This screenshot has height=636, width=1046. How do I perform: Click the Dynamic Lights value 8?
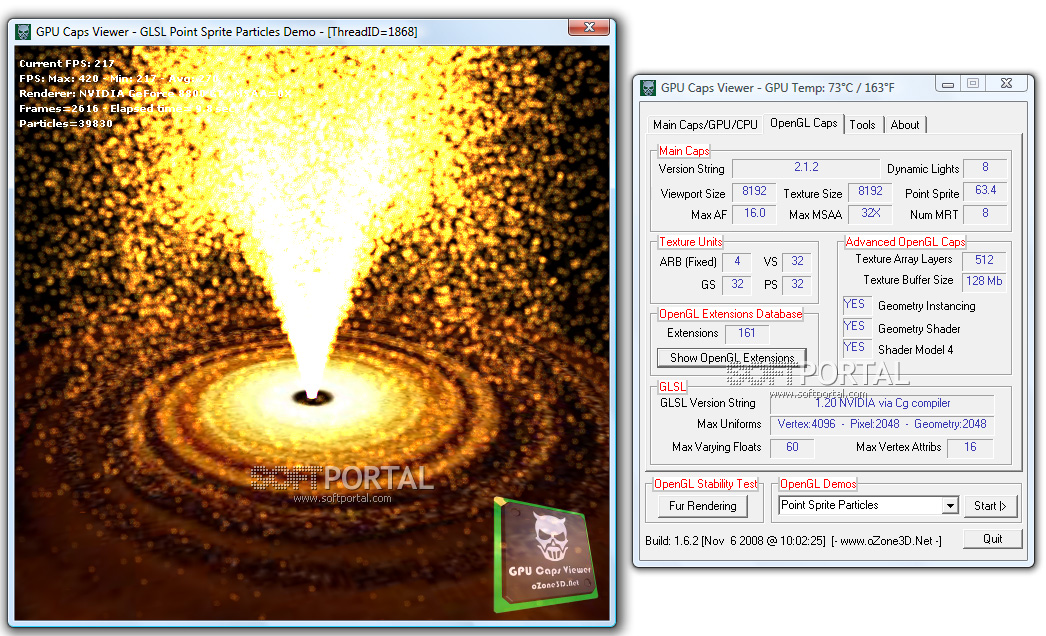[x=985, y=168]
